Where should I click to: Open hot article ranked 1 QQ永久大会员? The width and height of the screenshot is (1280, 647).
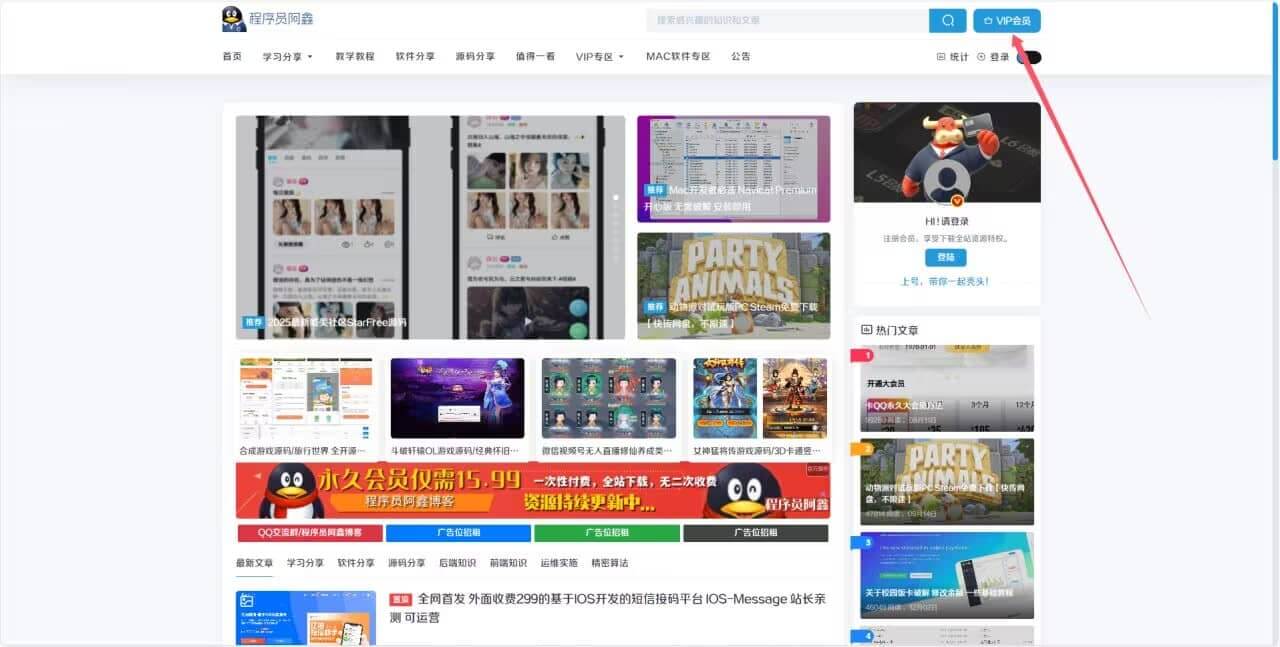[x=947, y=388]
